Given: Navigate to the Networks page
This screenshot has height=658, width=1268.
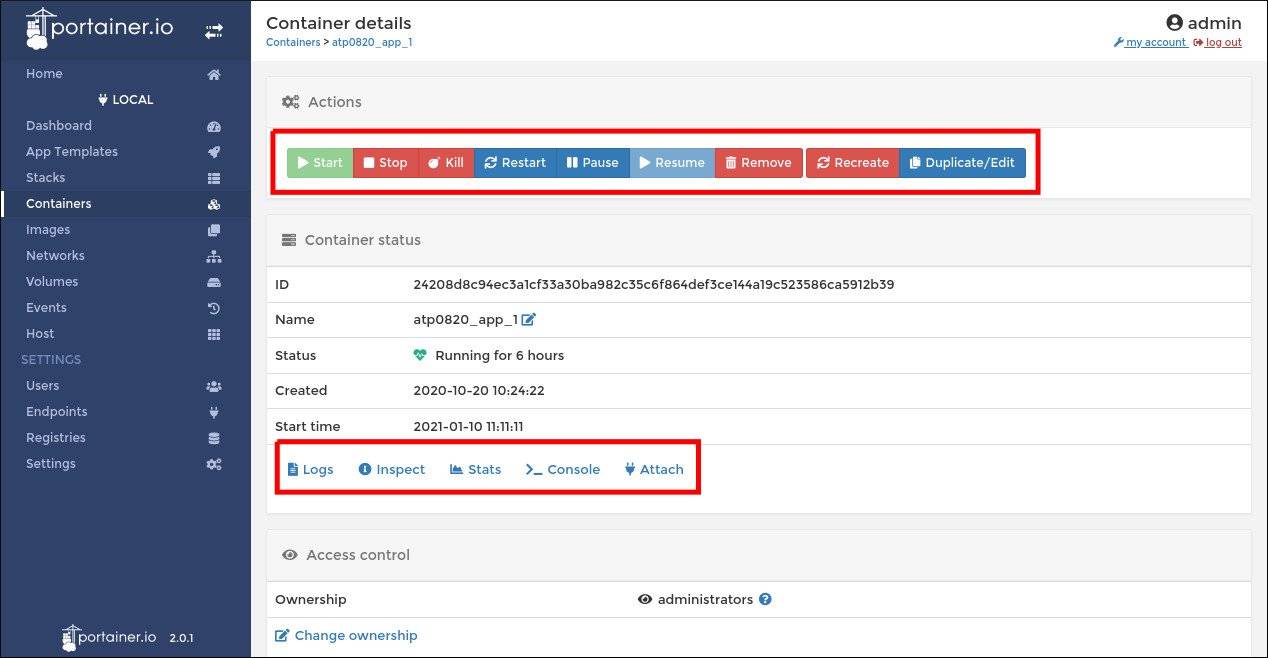Looking at the screenshot, I should 55,255.
